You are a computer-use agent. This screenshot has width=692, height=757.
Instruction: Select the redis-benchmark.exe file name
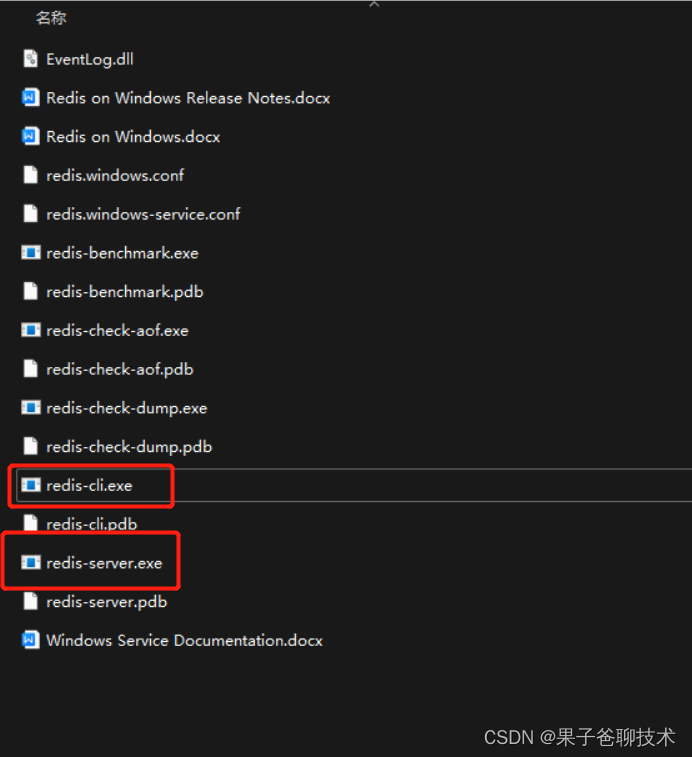122,253
